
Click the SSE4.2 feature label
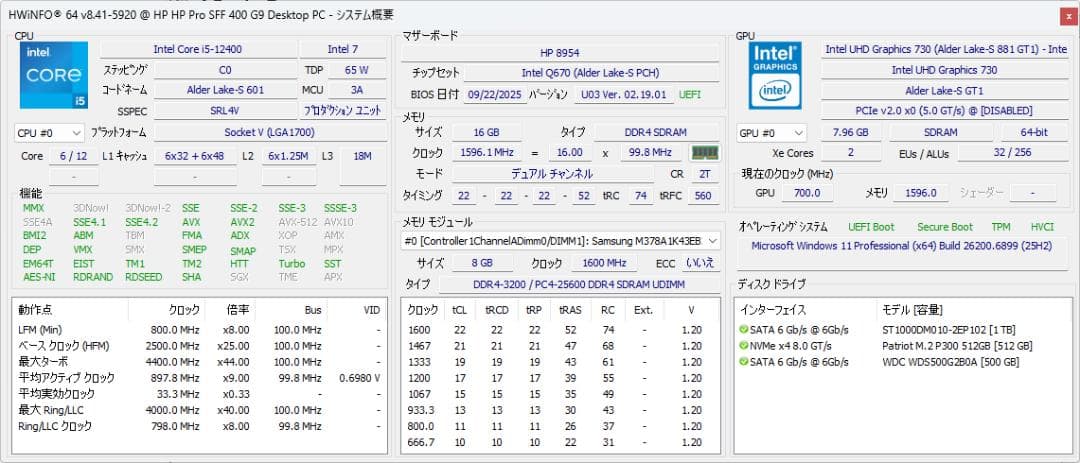(141, 222)
